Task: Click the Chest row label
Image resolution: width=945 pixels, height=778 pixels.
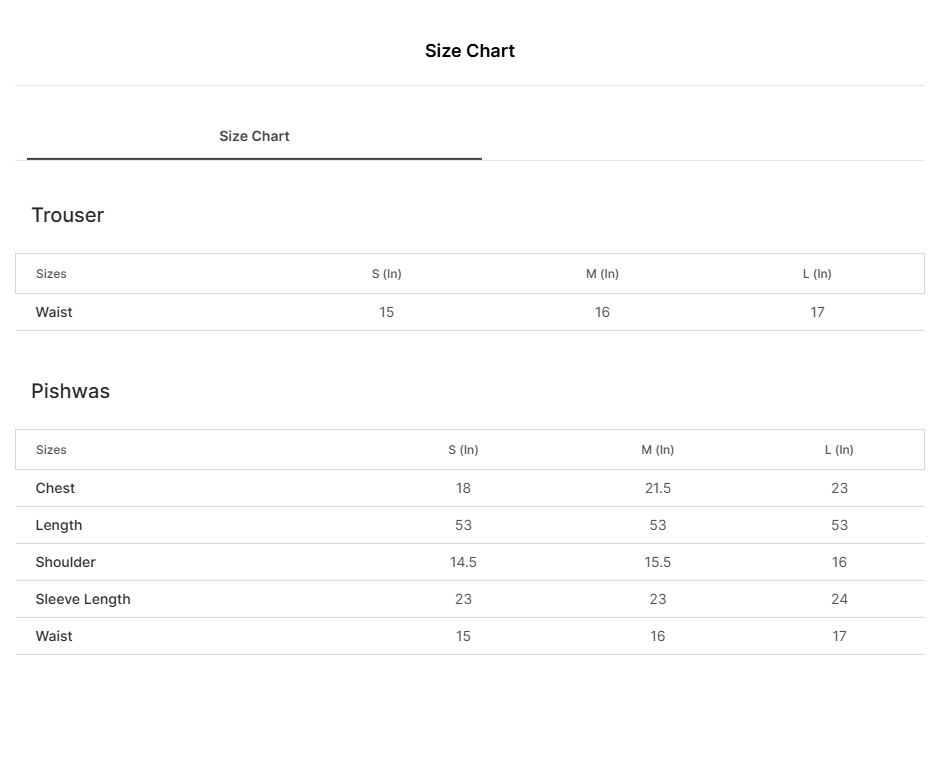Action: (55, 488)
